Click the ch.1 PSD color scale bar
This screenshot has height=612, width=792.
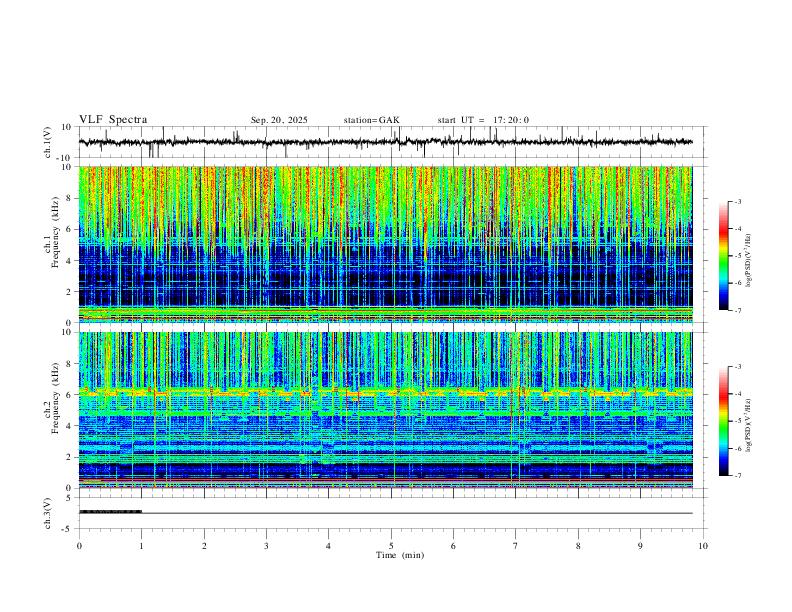pos(723,255)
